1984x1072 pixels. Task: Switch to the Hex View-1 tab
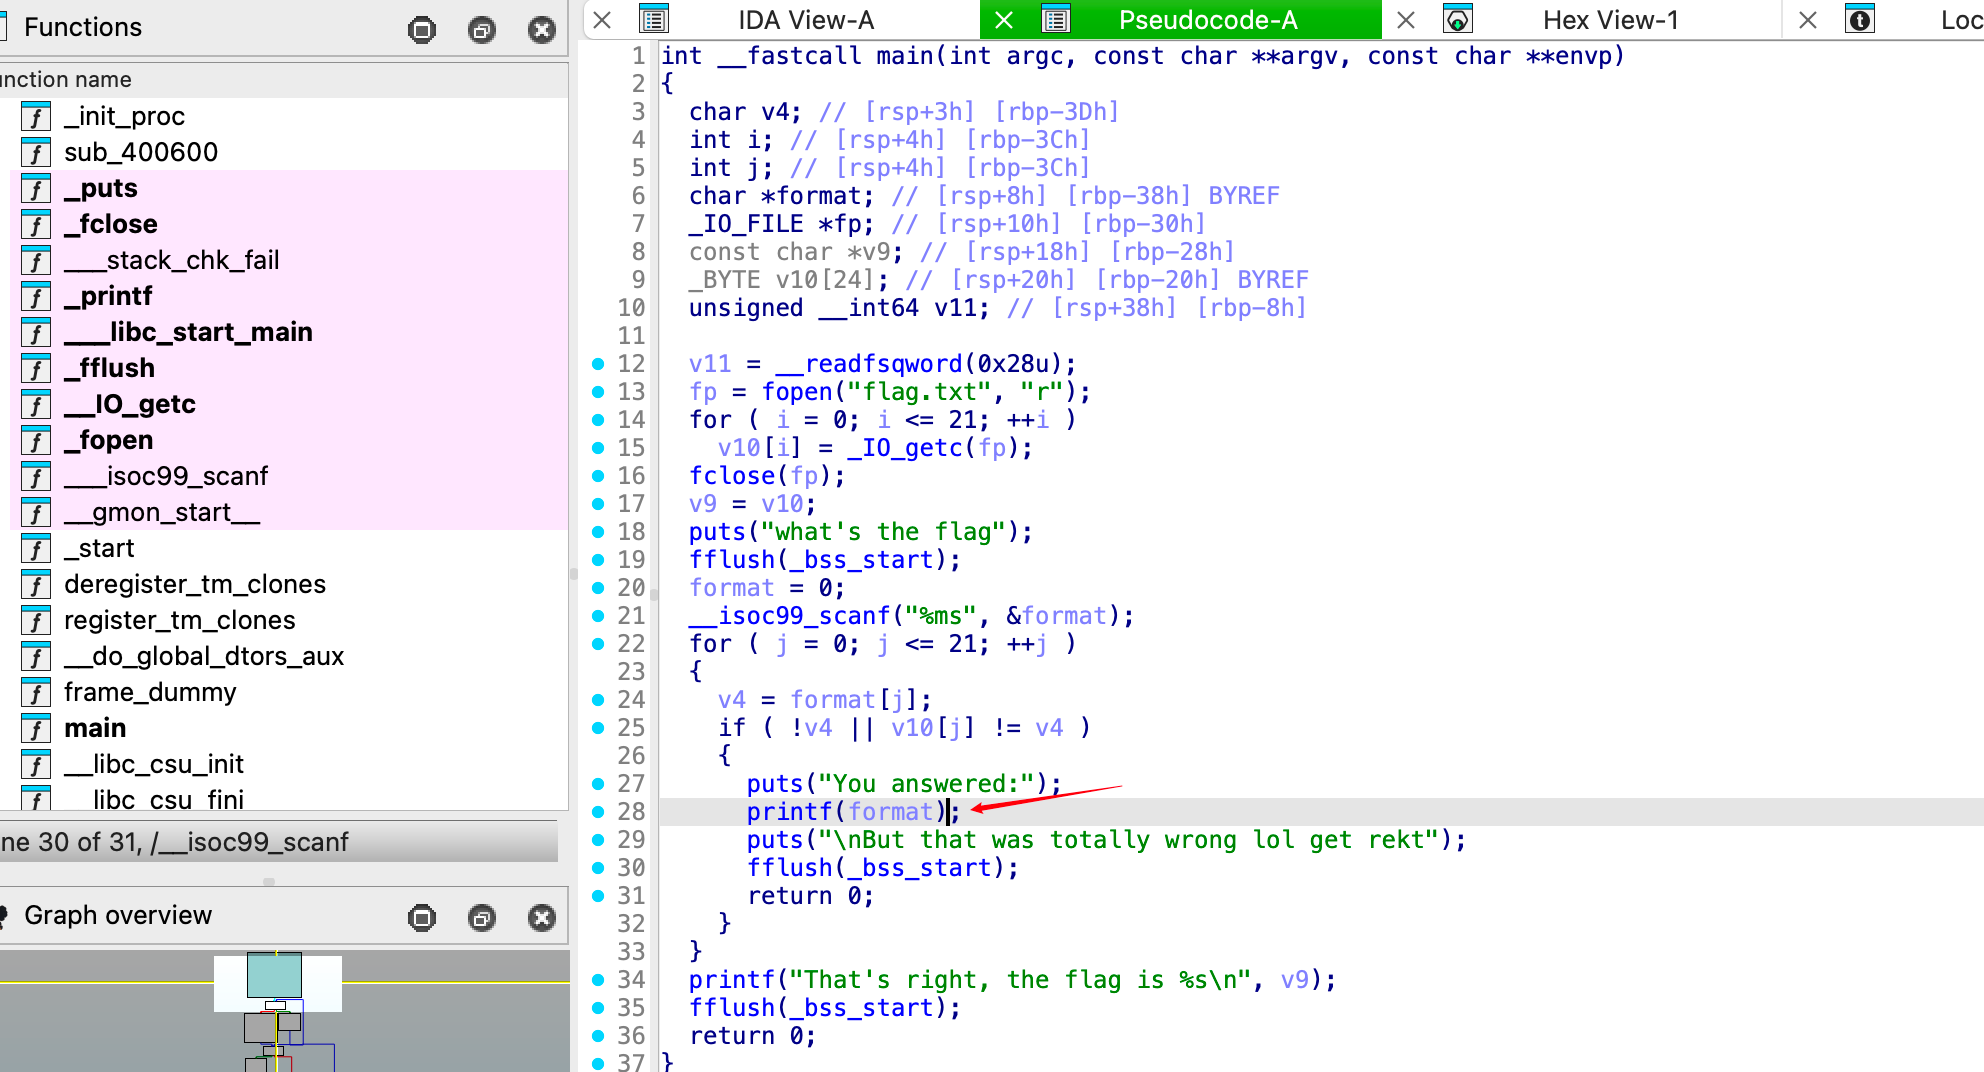(x=1610, y=20)
